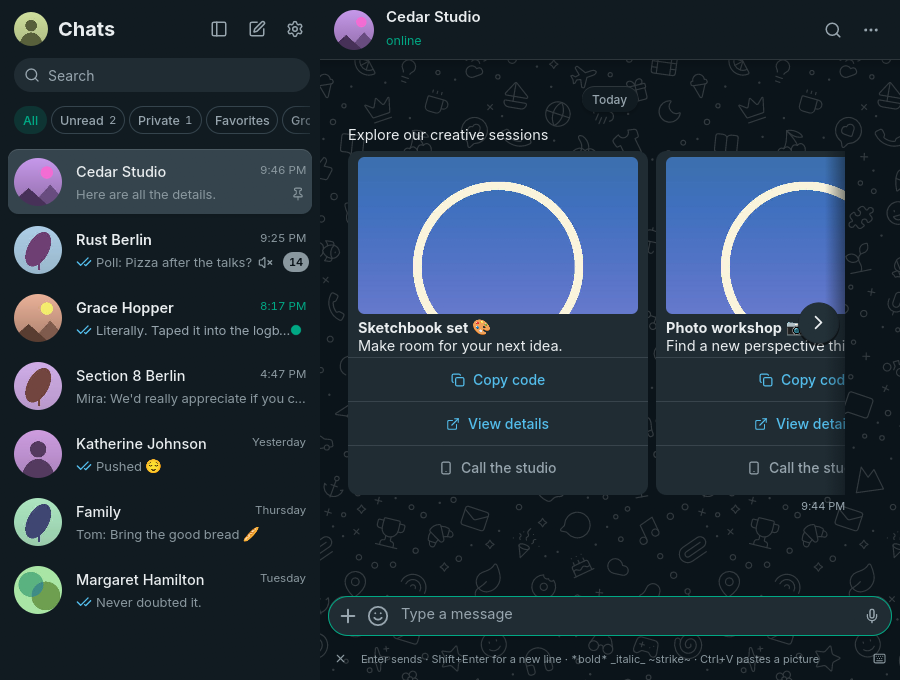Open settings gear in Chats header

click(294, 29)
